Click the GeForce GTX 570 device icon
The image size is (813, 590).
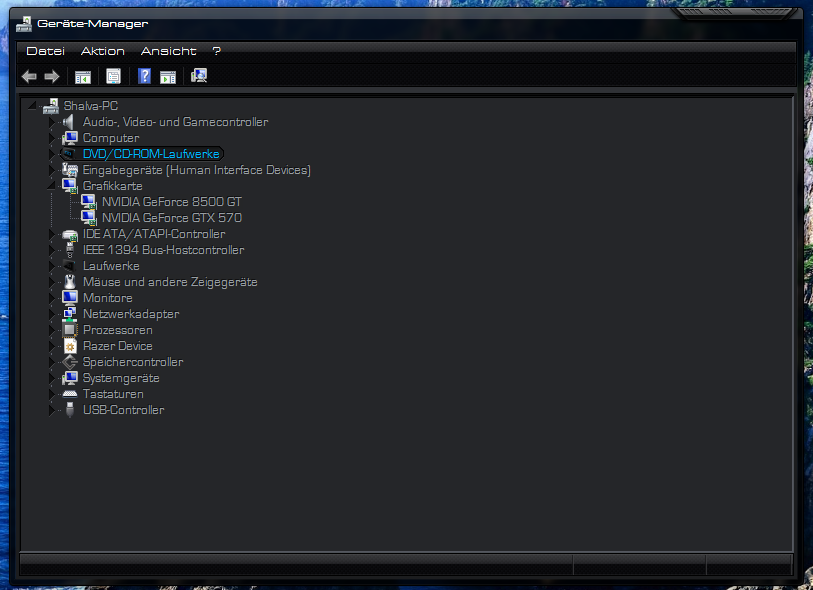[89, 218]
